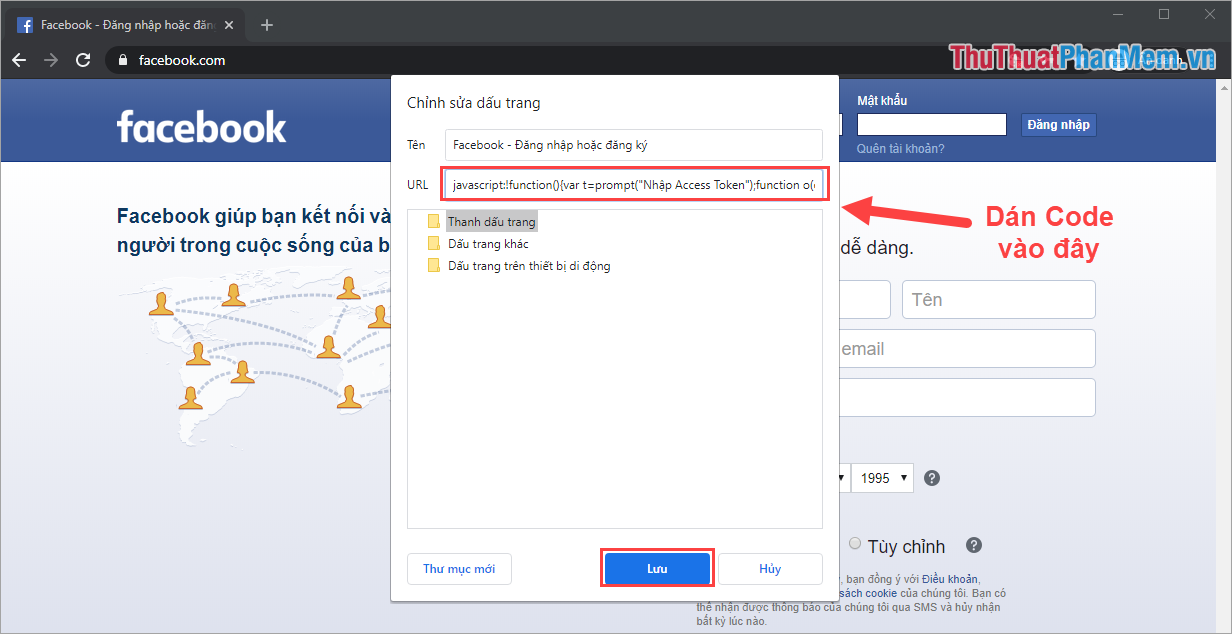Click the Facebook favicon on the browser tab
This screenshot has height=634, width=1232.
point(24,24)
